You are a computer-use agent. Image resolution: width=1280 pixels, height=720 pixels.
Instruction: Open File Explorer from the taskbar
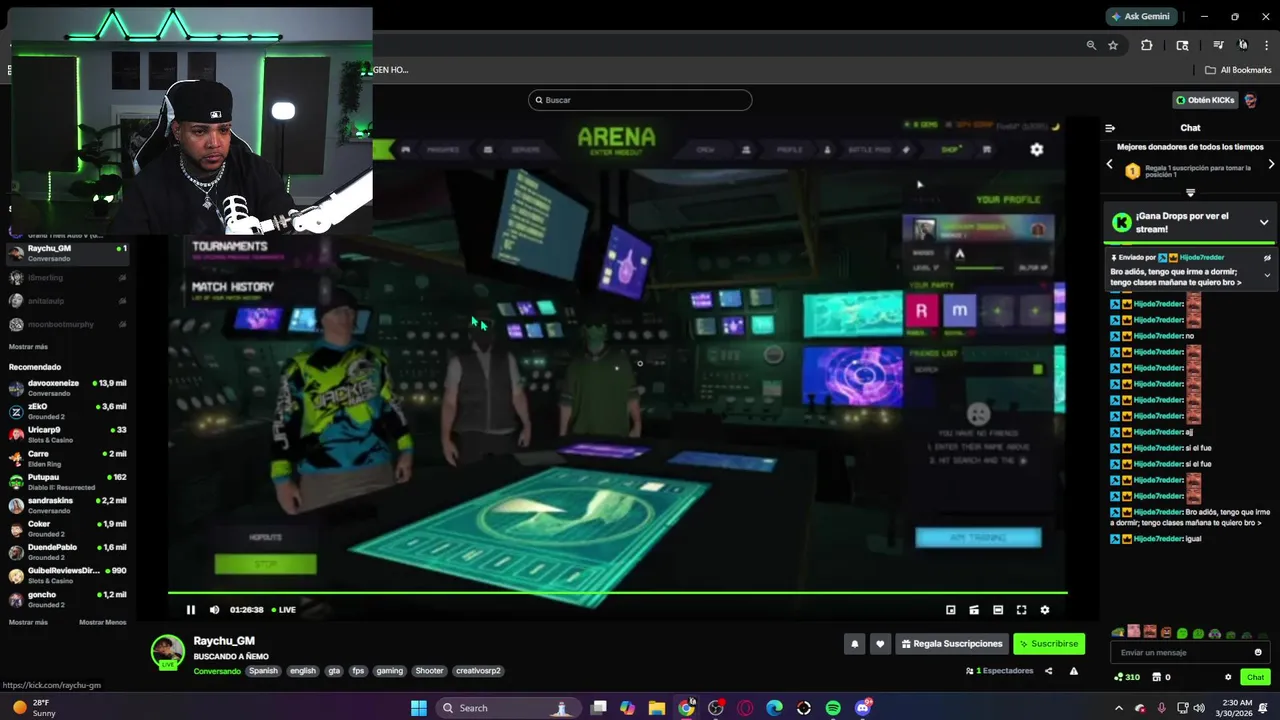pyautogui.click(x=656, y=708)
